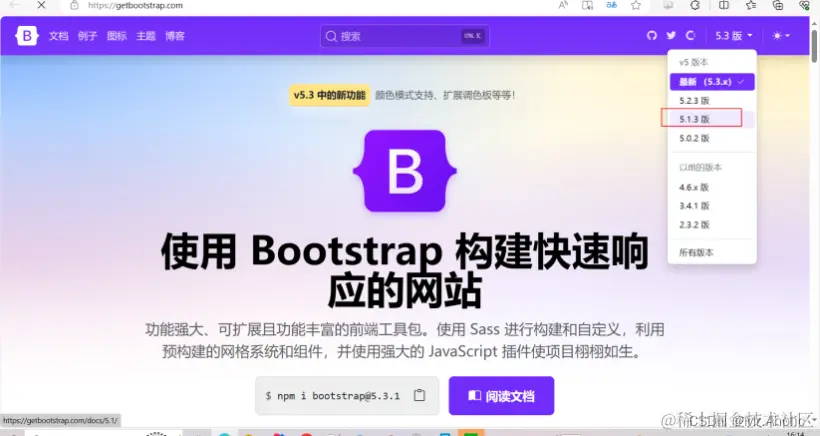Viewport: 820px width, 436px height.
Task: Click the browser essentials heart icon
Action: [x=805, y=5]
